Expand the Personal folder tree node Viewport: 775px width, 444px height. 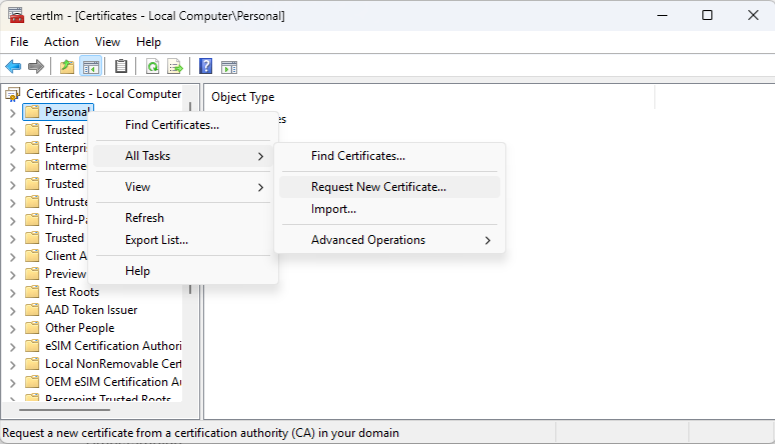(12, 112)
